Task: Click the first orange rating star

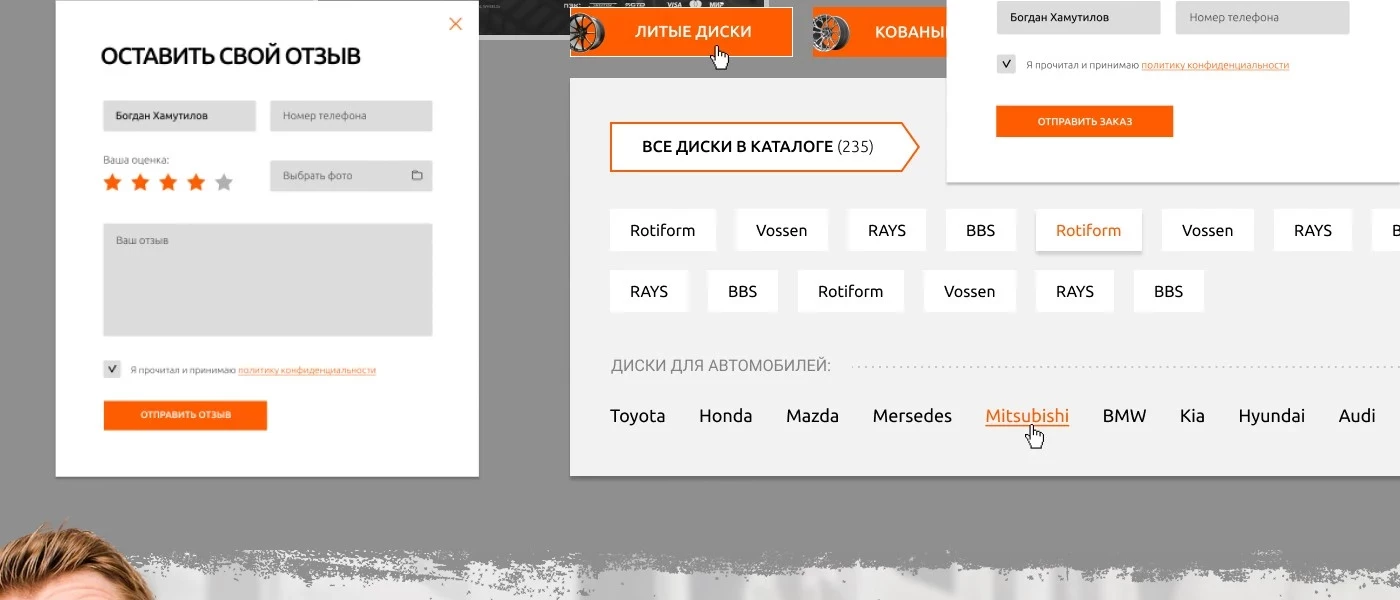Action: [x=112, y=182]
